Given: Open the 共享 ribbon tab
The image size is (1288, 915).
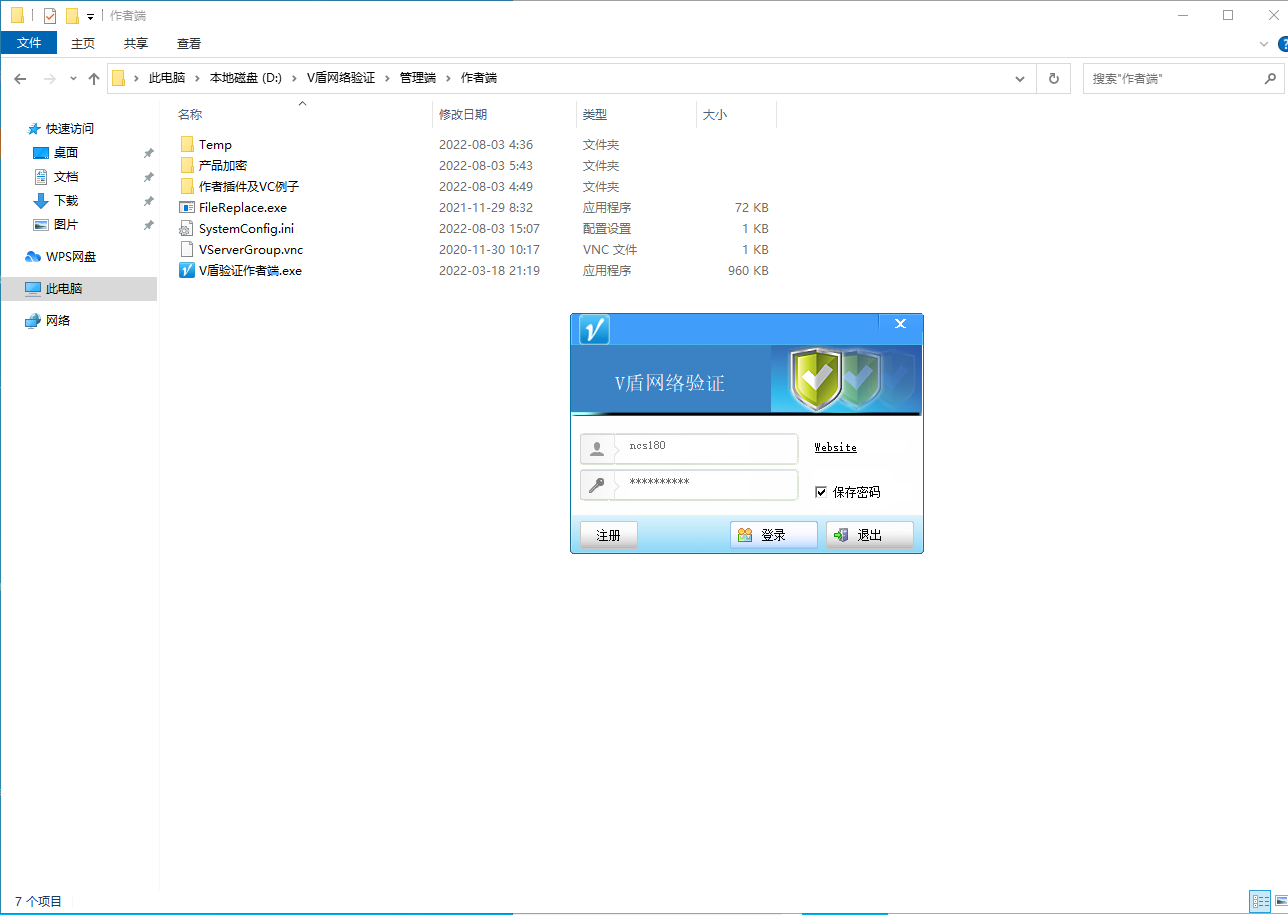Looking at the screenshot, I should coord(136,43).
